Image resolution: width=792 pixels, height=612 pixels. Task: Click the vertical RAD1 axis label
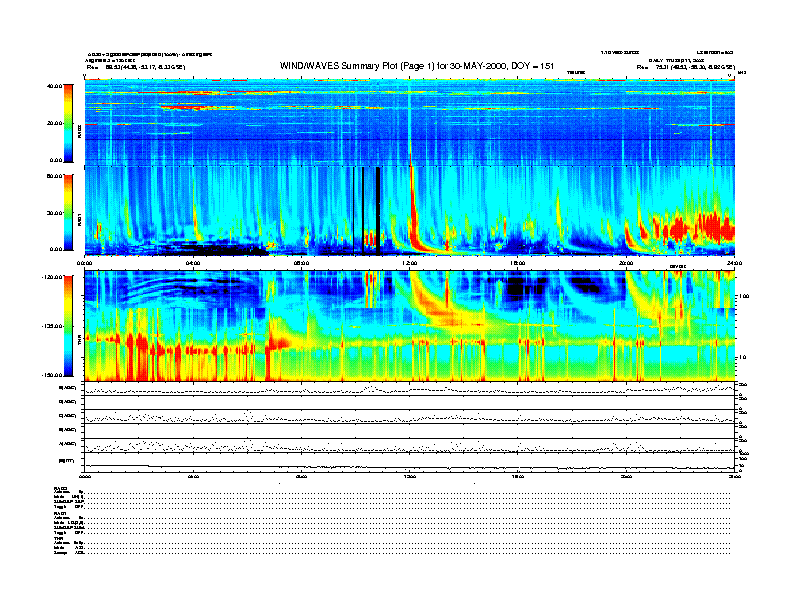point(79,220)
